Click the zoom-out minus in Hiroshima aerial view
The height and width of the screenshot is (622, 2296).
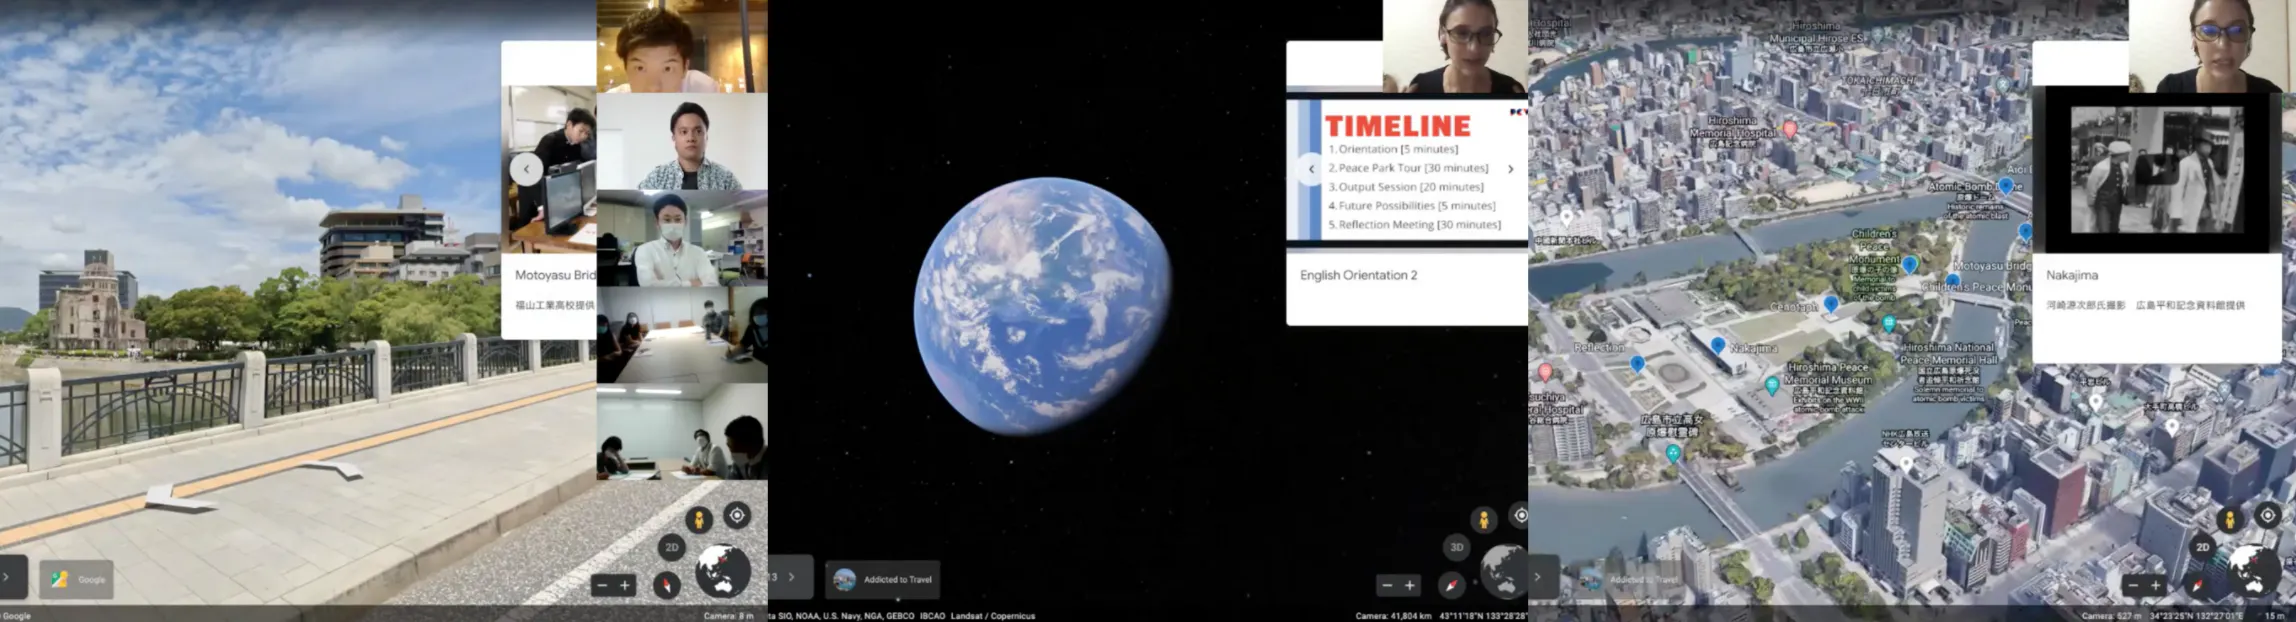click(x=2133, y=585)
